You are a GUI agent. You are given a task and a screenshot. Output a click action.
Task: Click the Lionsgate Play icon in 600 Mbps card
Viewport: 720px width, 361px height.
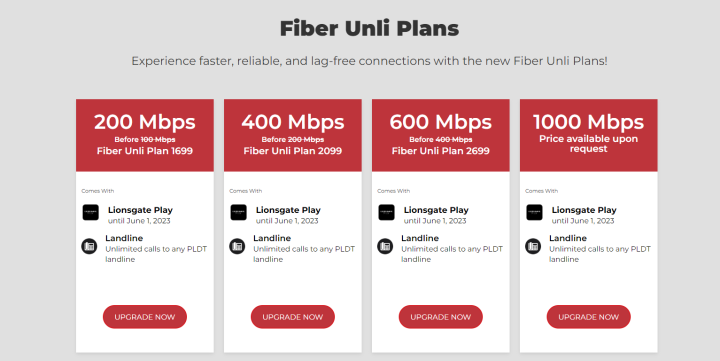(386, 213)
